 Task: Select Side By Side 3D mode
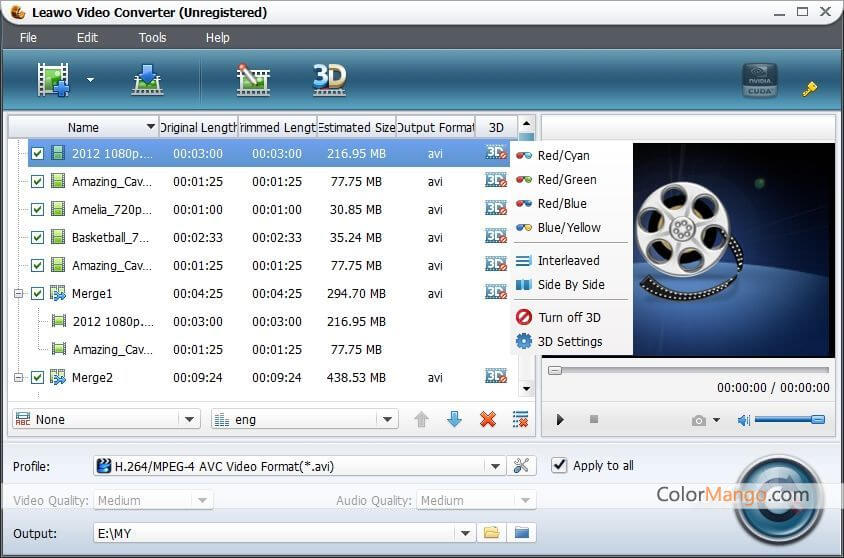(571, 285)
